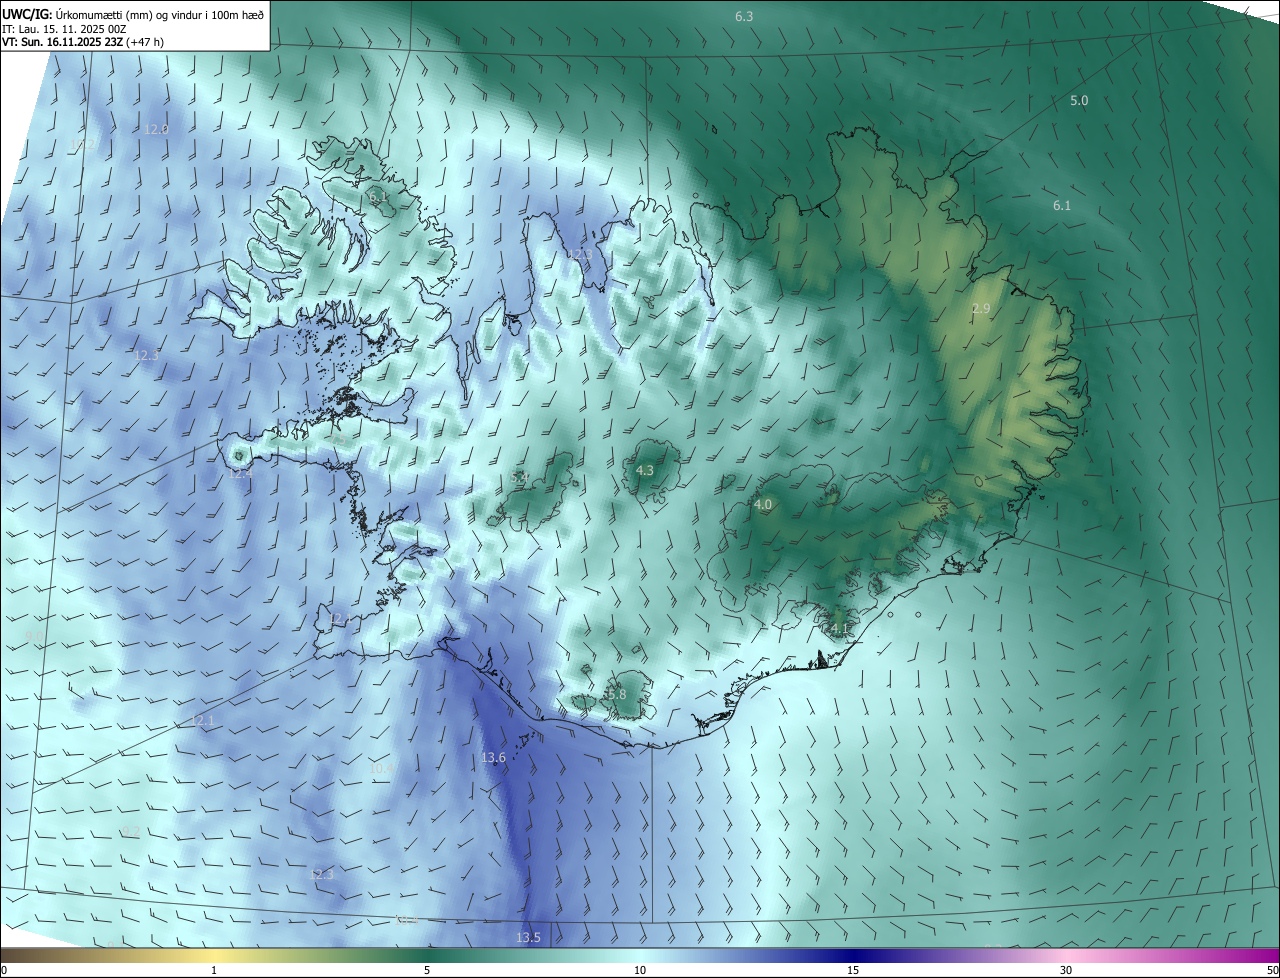Select the 12.4 value label
Image resolution: width=1280 pixels, height=978 pixels.
tap(238, 474)
